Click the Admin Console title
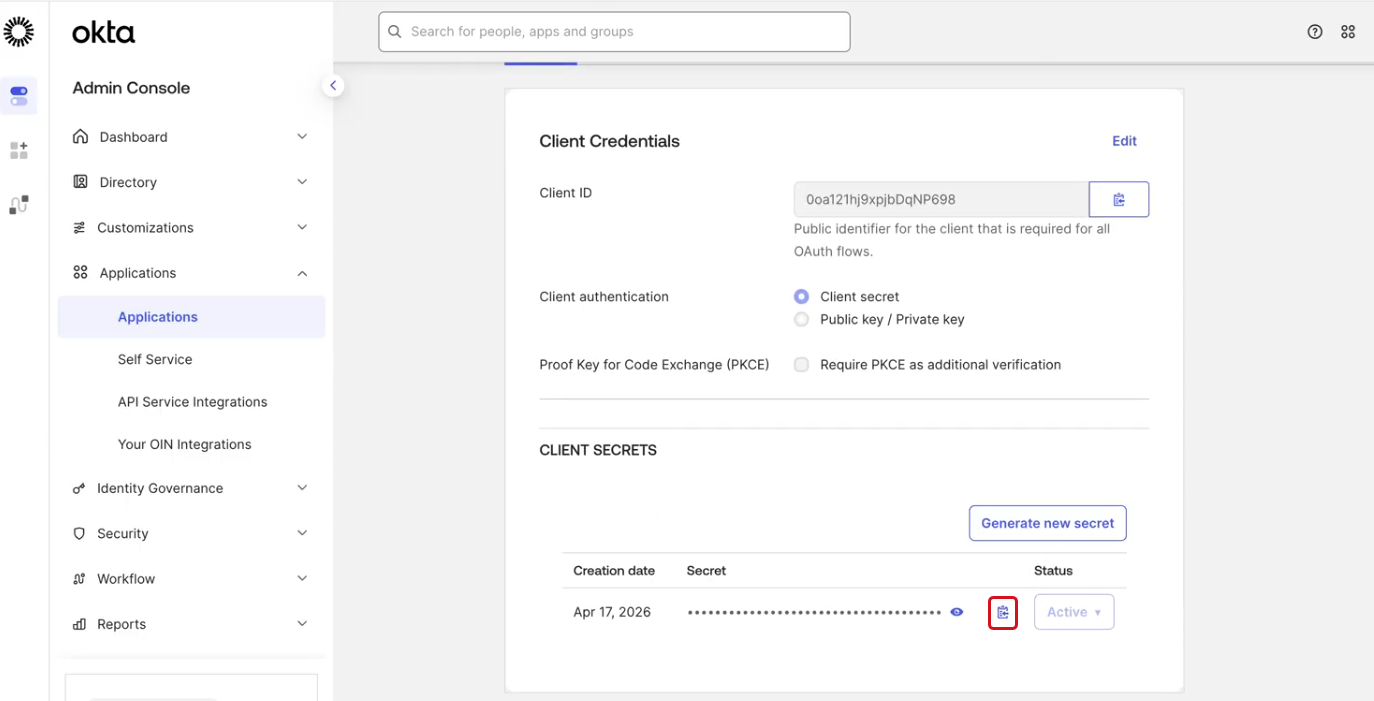Viewport: 1374px width, 701px height. click(131, 88)
